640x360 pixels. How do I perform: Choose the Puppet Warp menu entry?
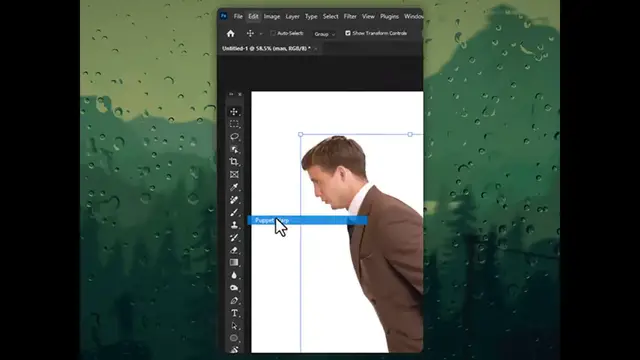pos(307,220)
